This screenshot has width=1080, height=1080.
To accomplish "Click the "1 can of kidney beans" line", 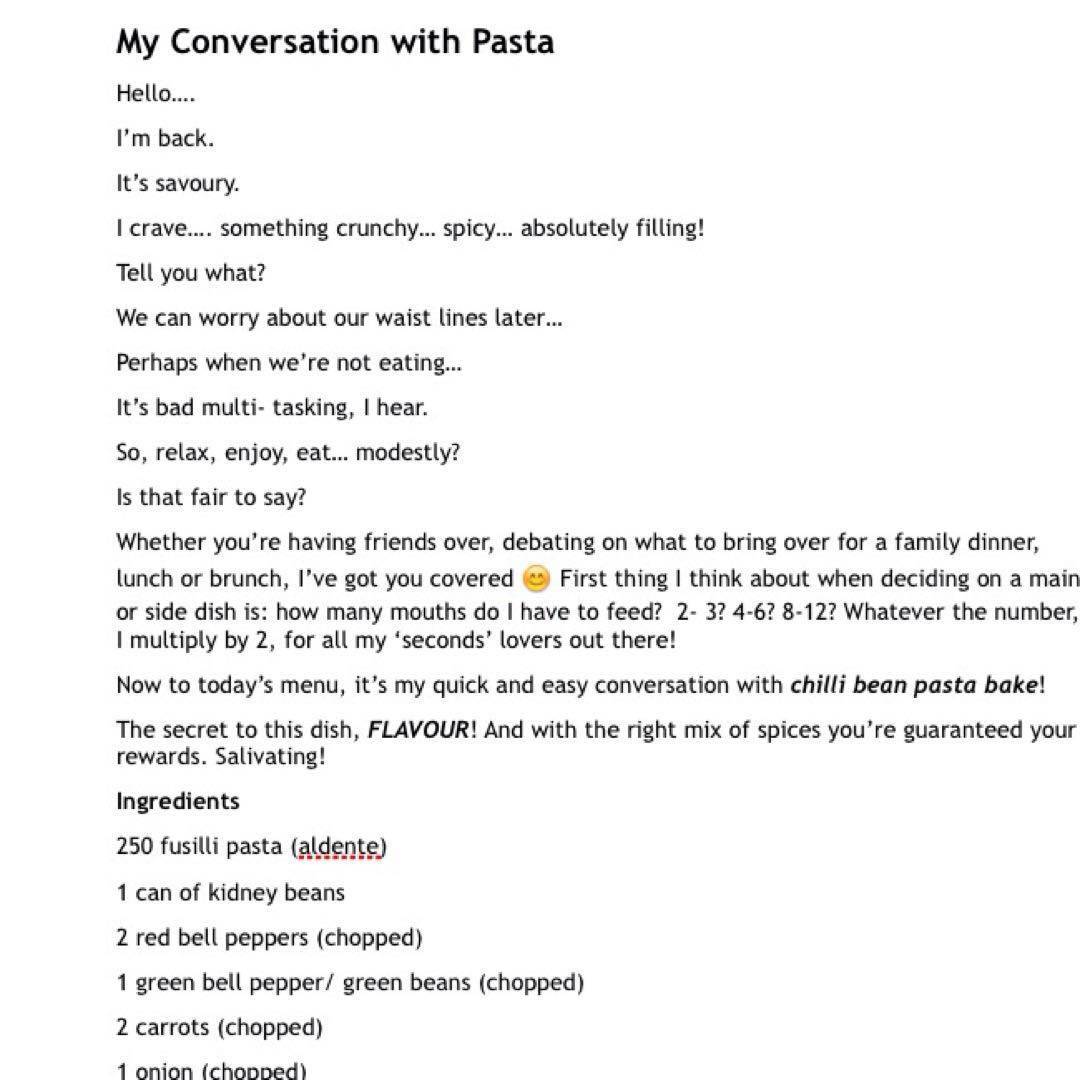I will 230,892.
